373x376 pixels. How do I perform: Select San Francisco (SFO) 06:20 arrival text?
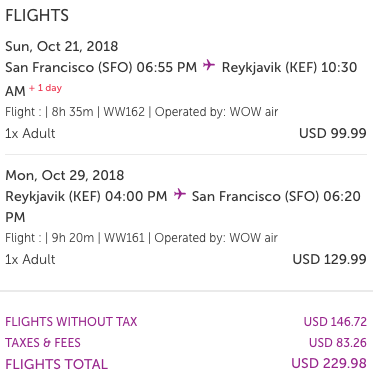click(276, 196)
